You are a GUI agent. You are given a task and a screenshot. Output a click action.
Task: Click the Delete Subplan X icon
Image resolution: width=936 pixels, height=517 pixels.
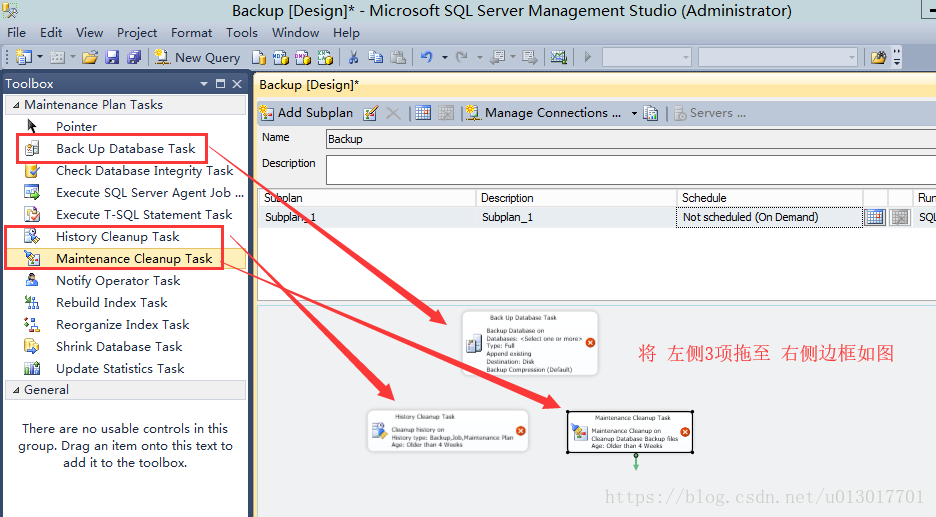(393, 113)
